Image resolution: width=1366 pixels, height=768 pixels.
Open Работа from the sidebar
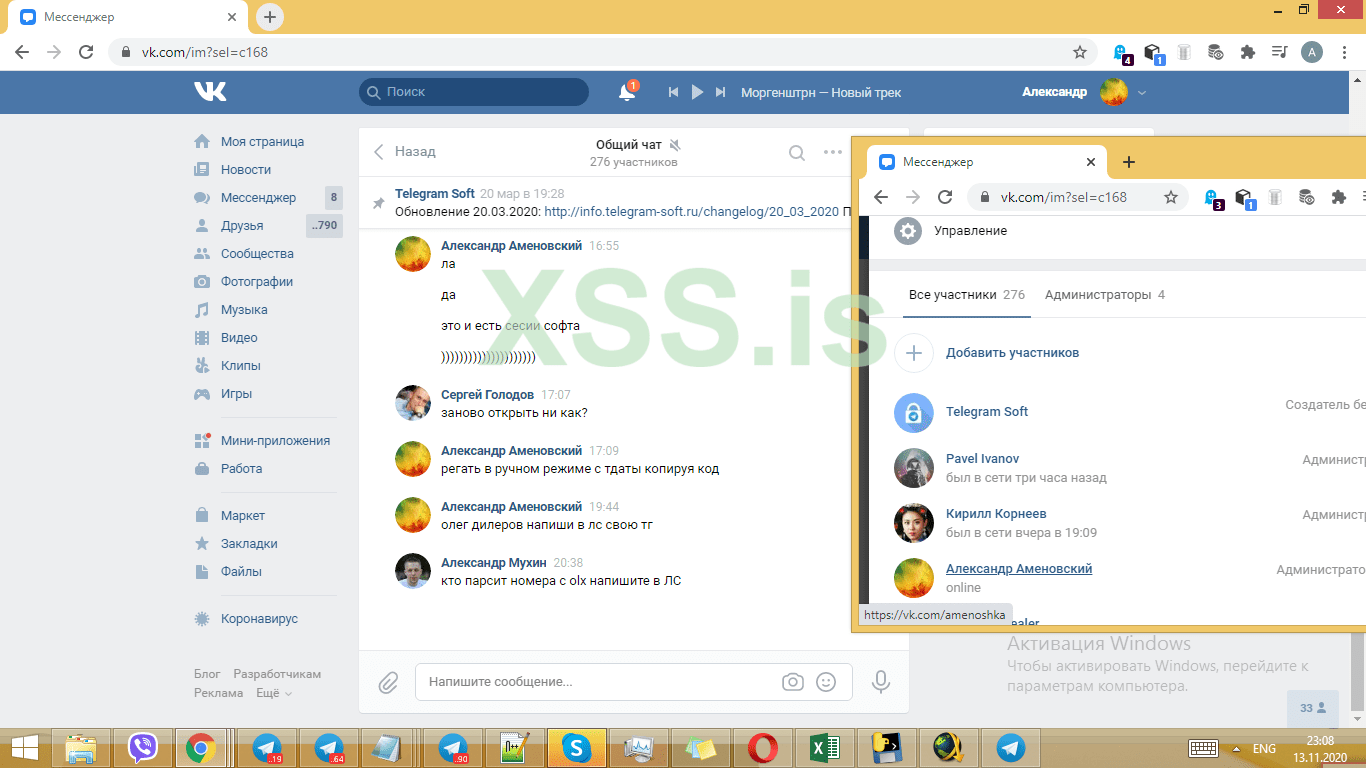pos(241,469)
